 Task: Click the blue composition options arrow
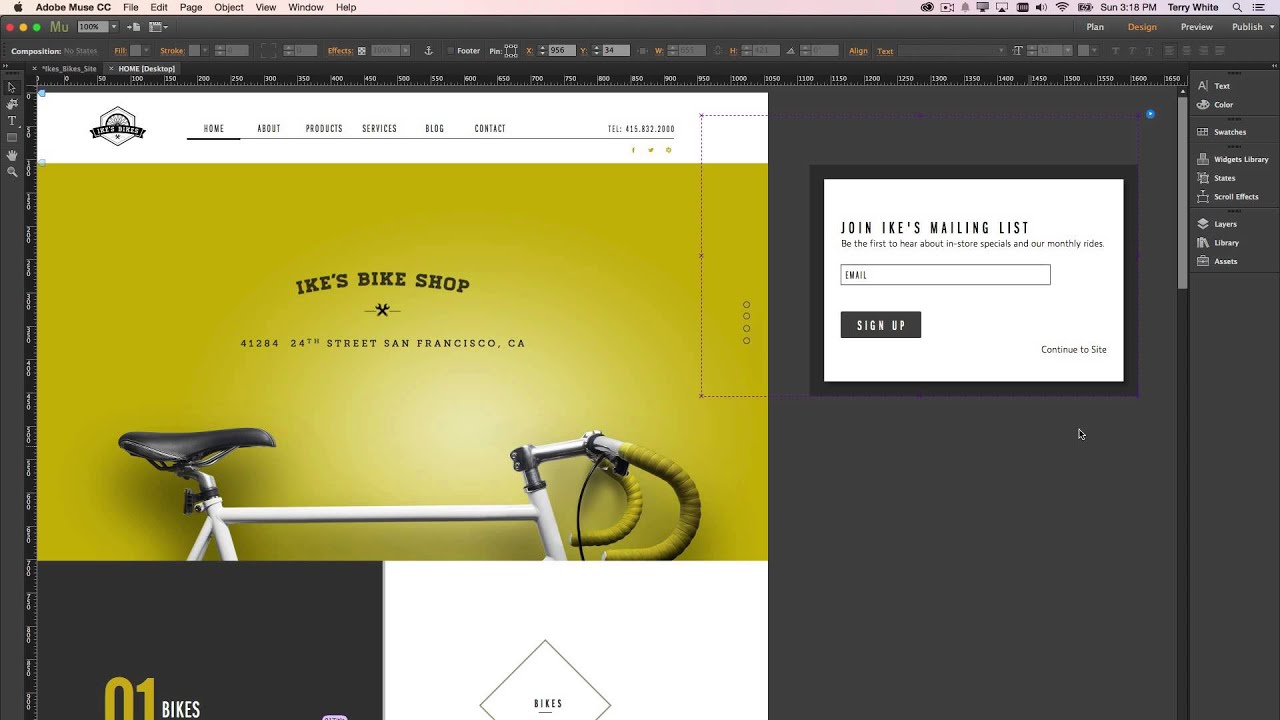1150,114
